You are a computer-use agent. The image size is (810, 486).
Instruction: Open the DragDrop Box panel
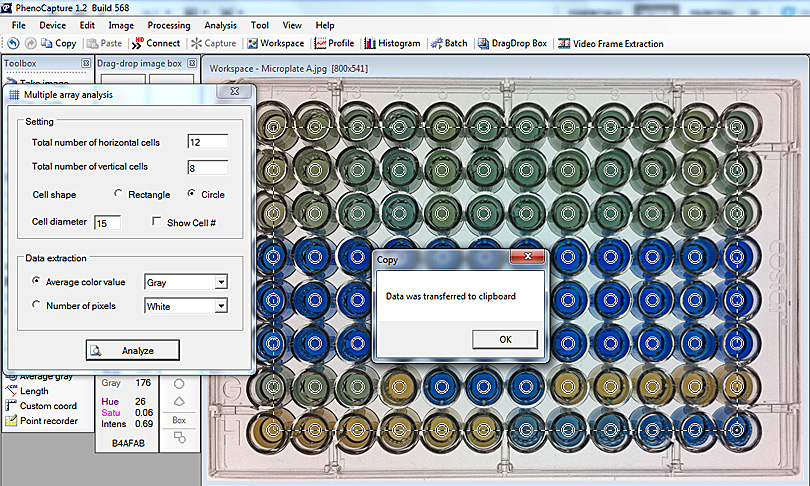click(512, 43)
